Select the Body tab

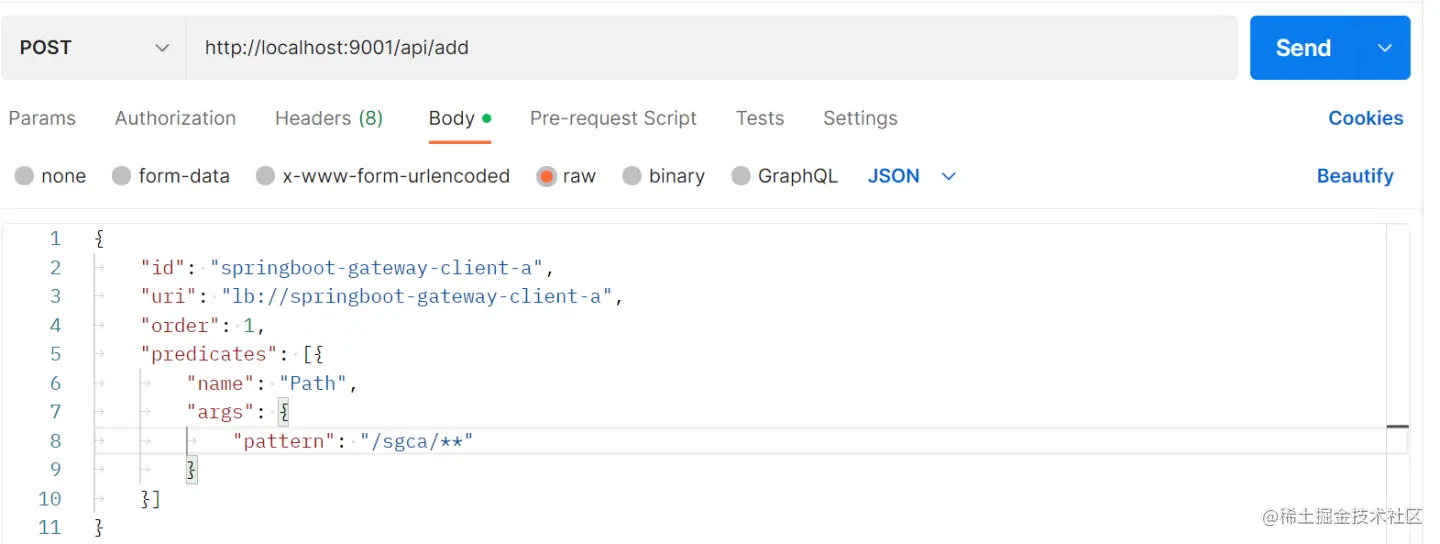pos(452,118)
